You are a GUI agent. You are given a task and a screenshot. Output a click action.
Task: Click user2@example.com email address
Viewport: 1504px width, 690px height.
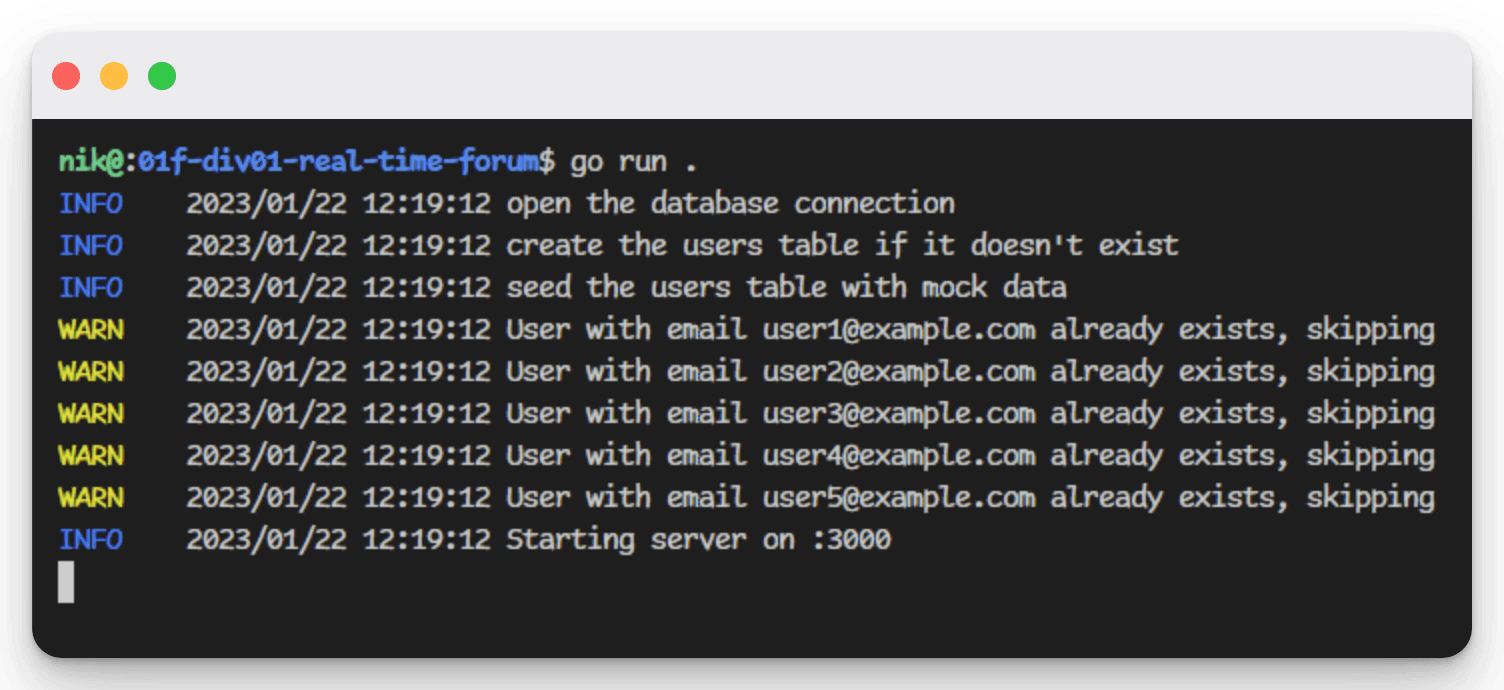point(899,371)
